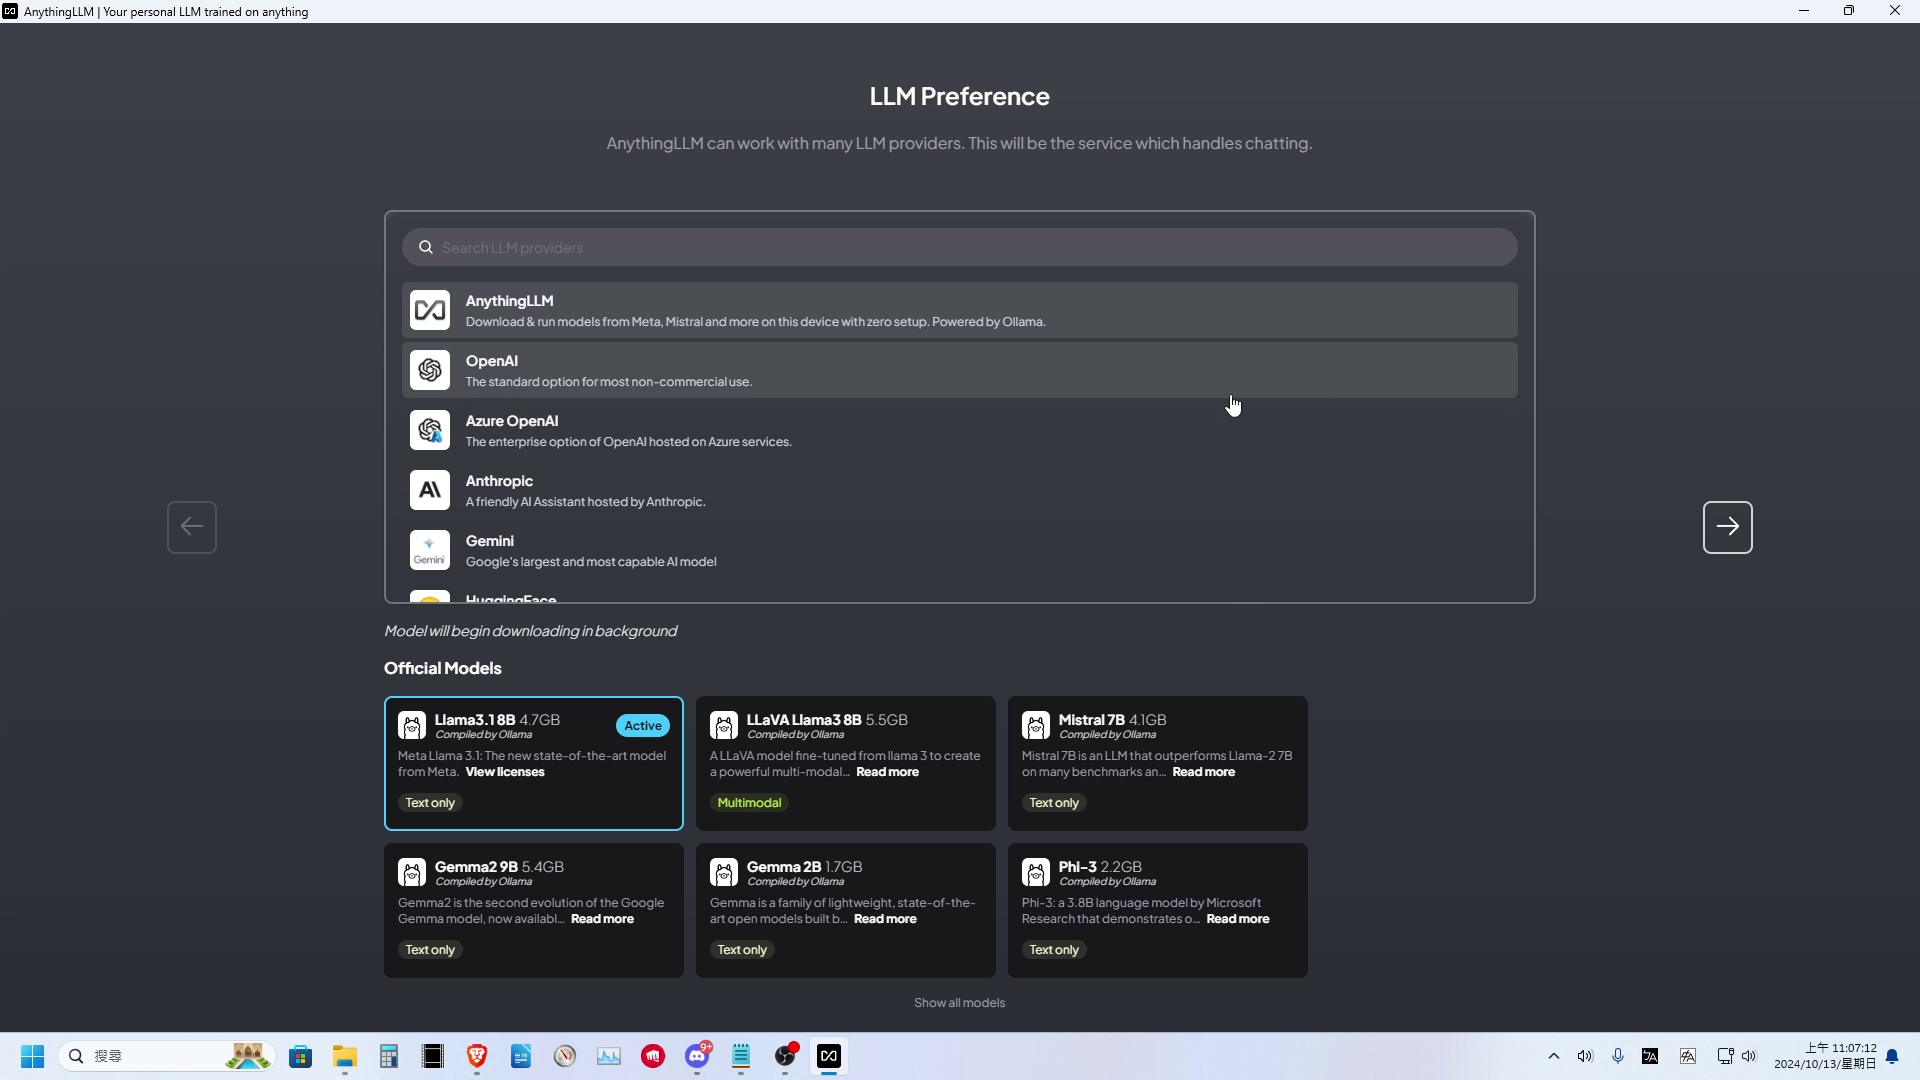Click Ollama icon on Gemma2 9B card
Screen dimensions: 1920x1080
(412, 872)
